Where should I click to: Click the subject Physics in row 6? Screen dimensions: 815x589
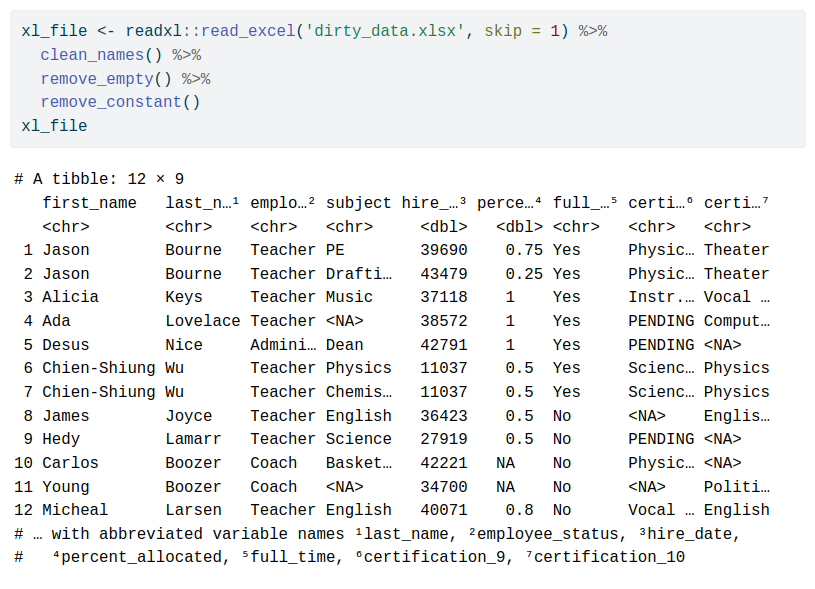(x=359, y=368)
